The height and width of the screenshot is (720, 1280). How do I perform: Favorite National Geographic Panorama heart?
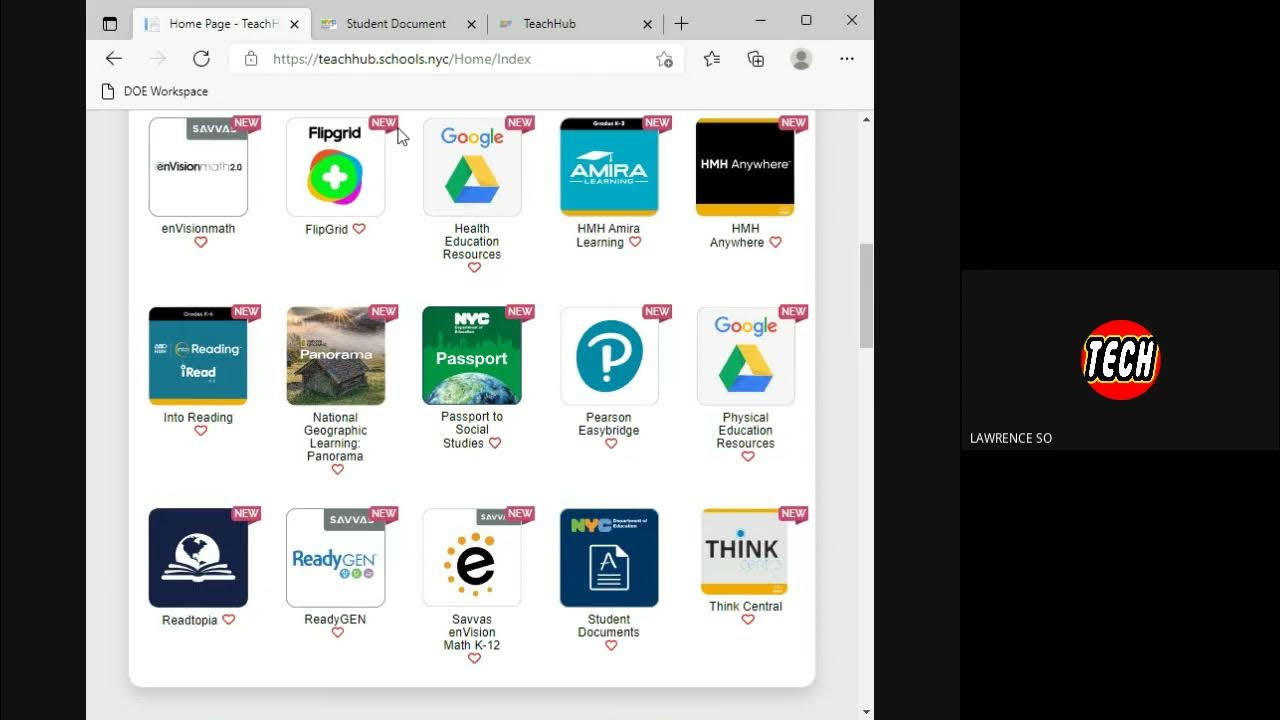point(338,470)
